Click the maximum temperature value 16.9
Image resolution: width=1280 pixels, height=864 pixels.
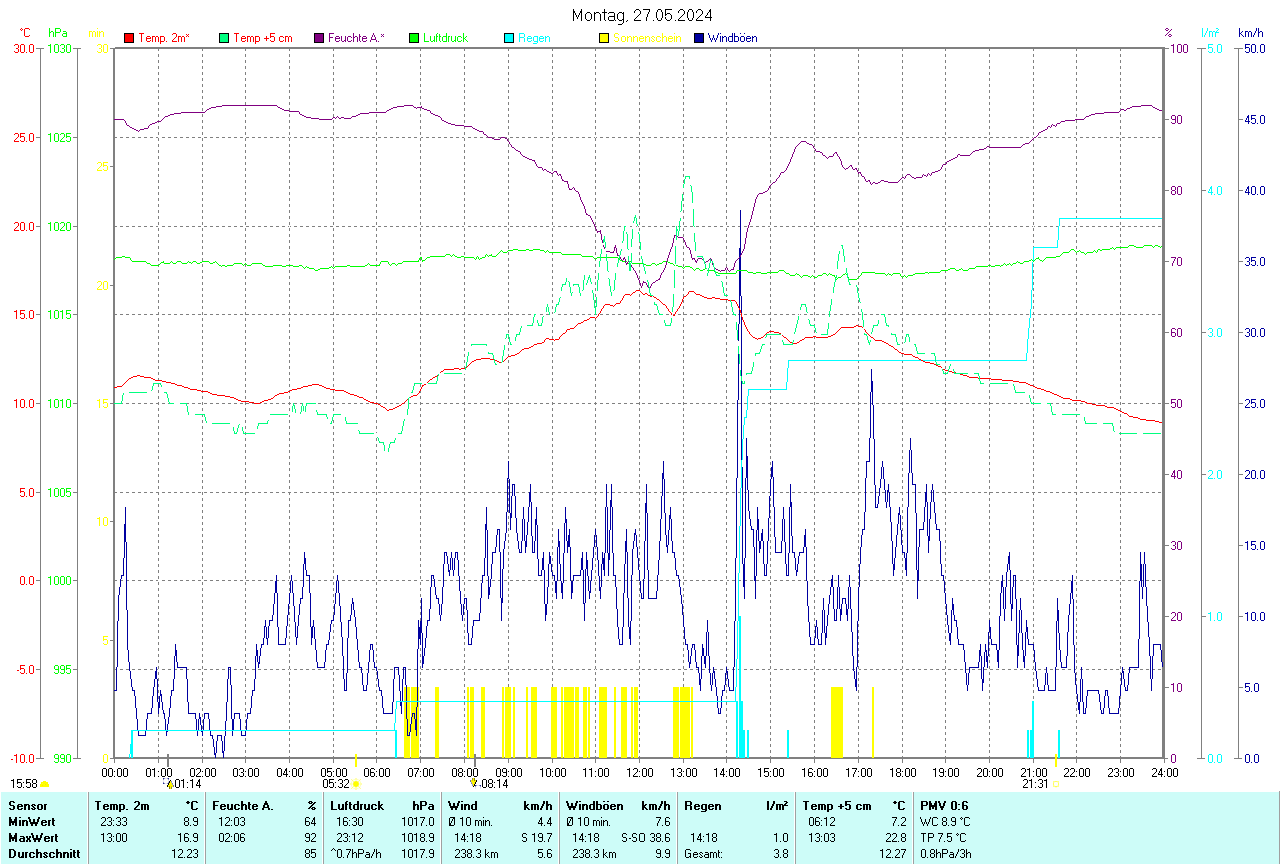[x=187, y=838]
